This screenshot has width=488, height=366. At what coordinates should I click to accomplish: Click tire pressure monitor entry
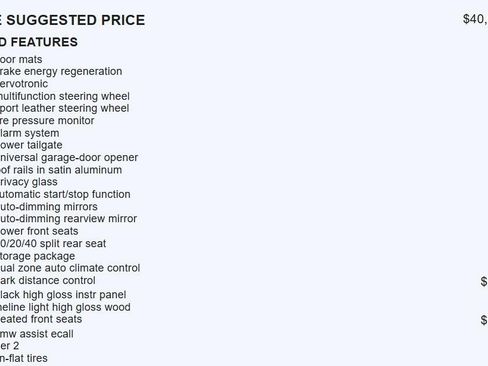47,121
